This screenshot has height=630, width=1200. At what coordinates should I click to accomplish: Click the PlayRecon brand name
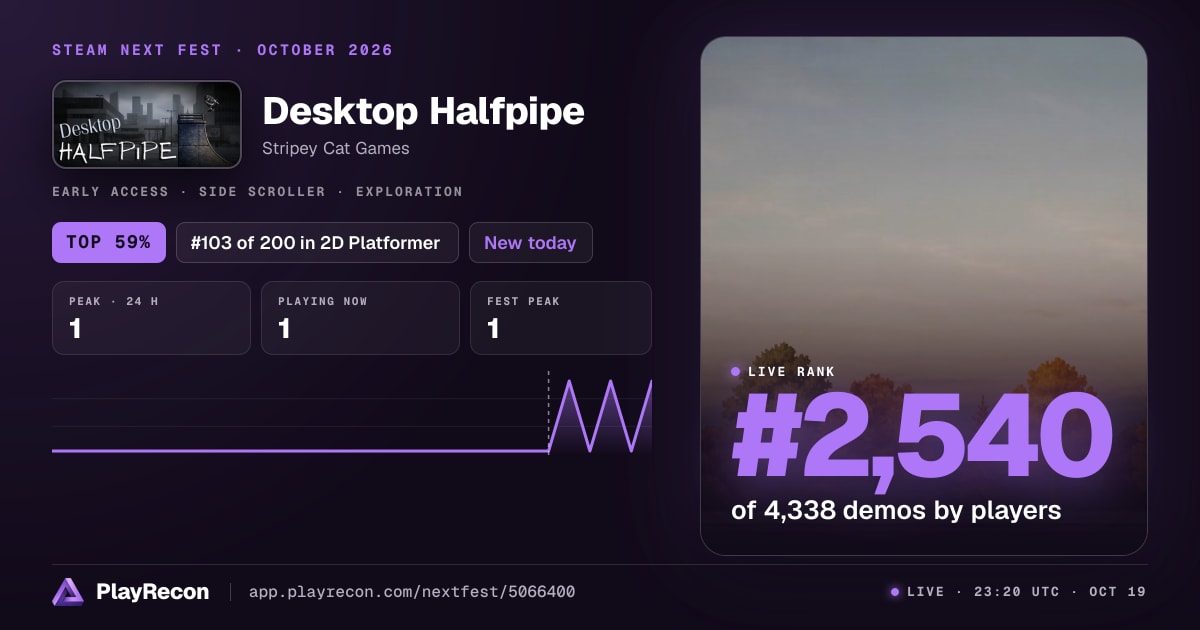pyautogui.click(x=152, y=592)
